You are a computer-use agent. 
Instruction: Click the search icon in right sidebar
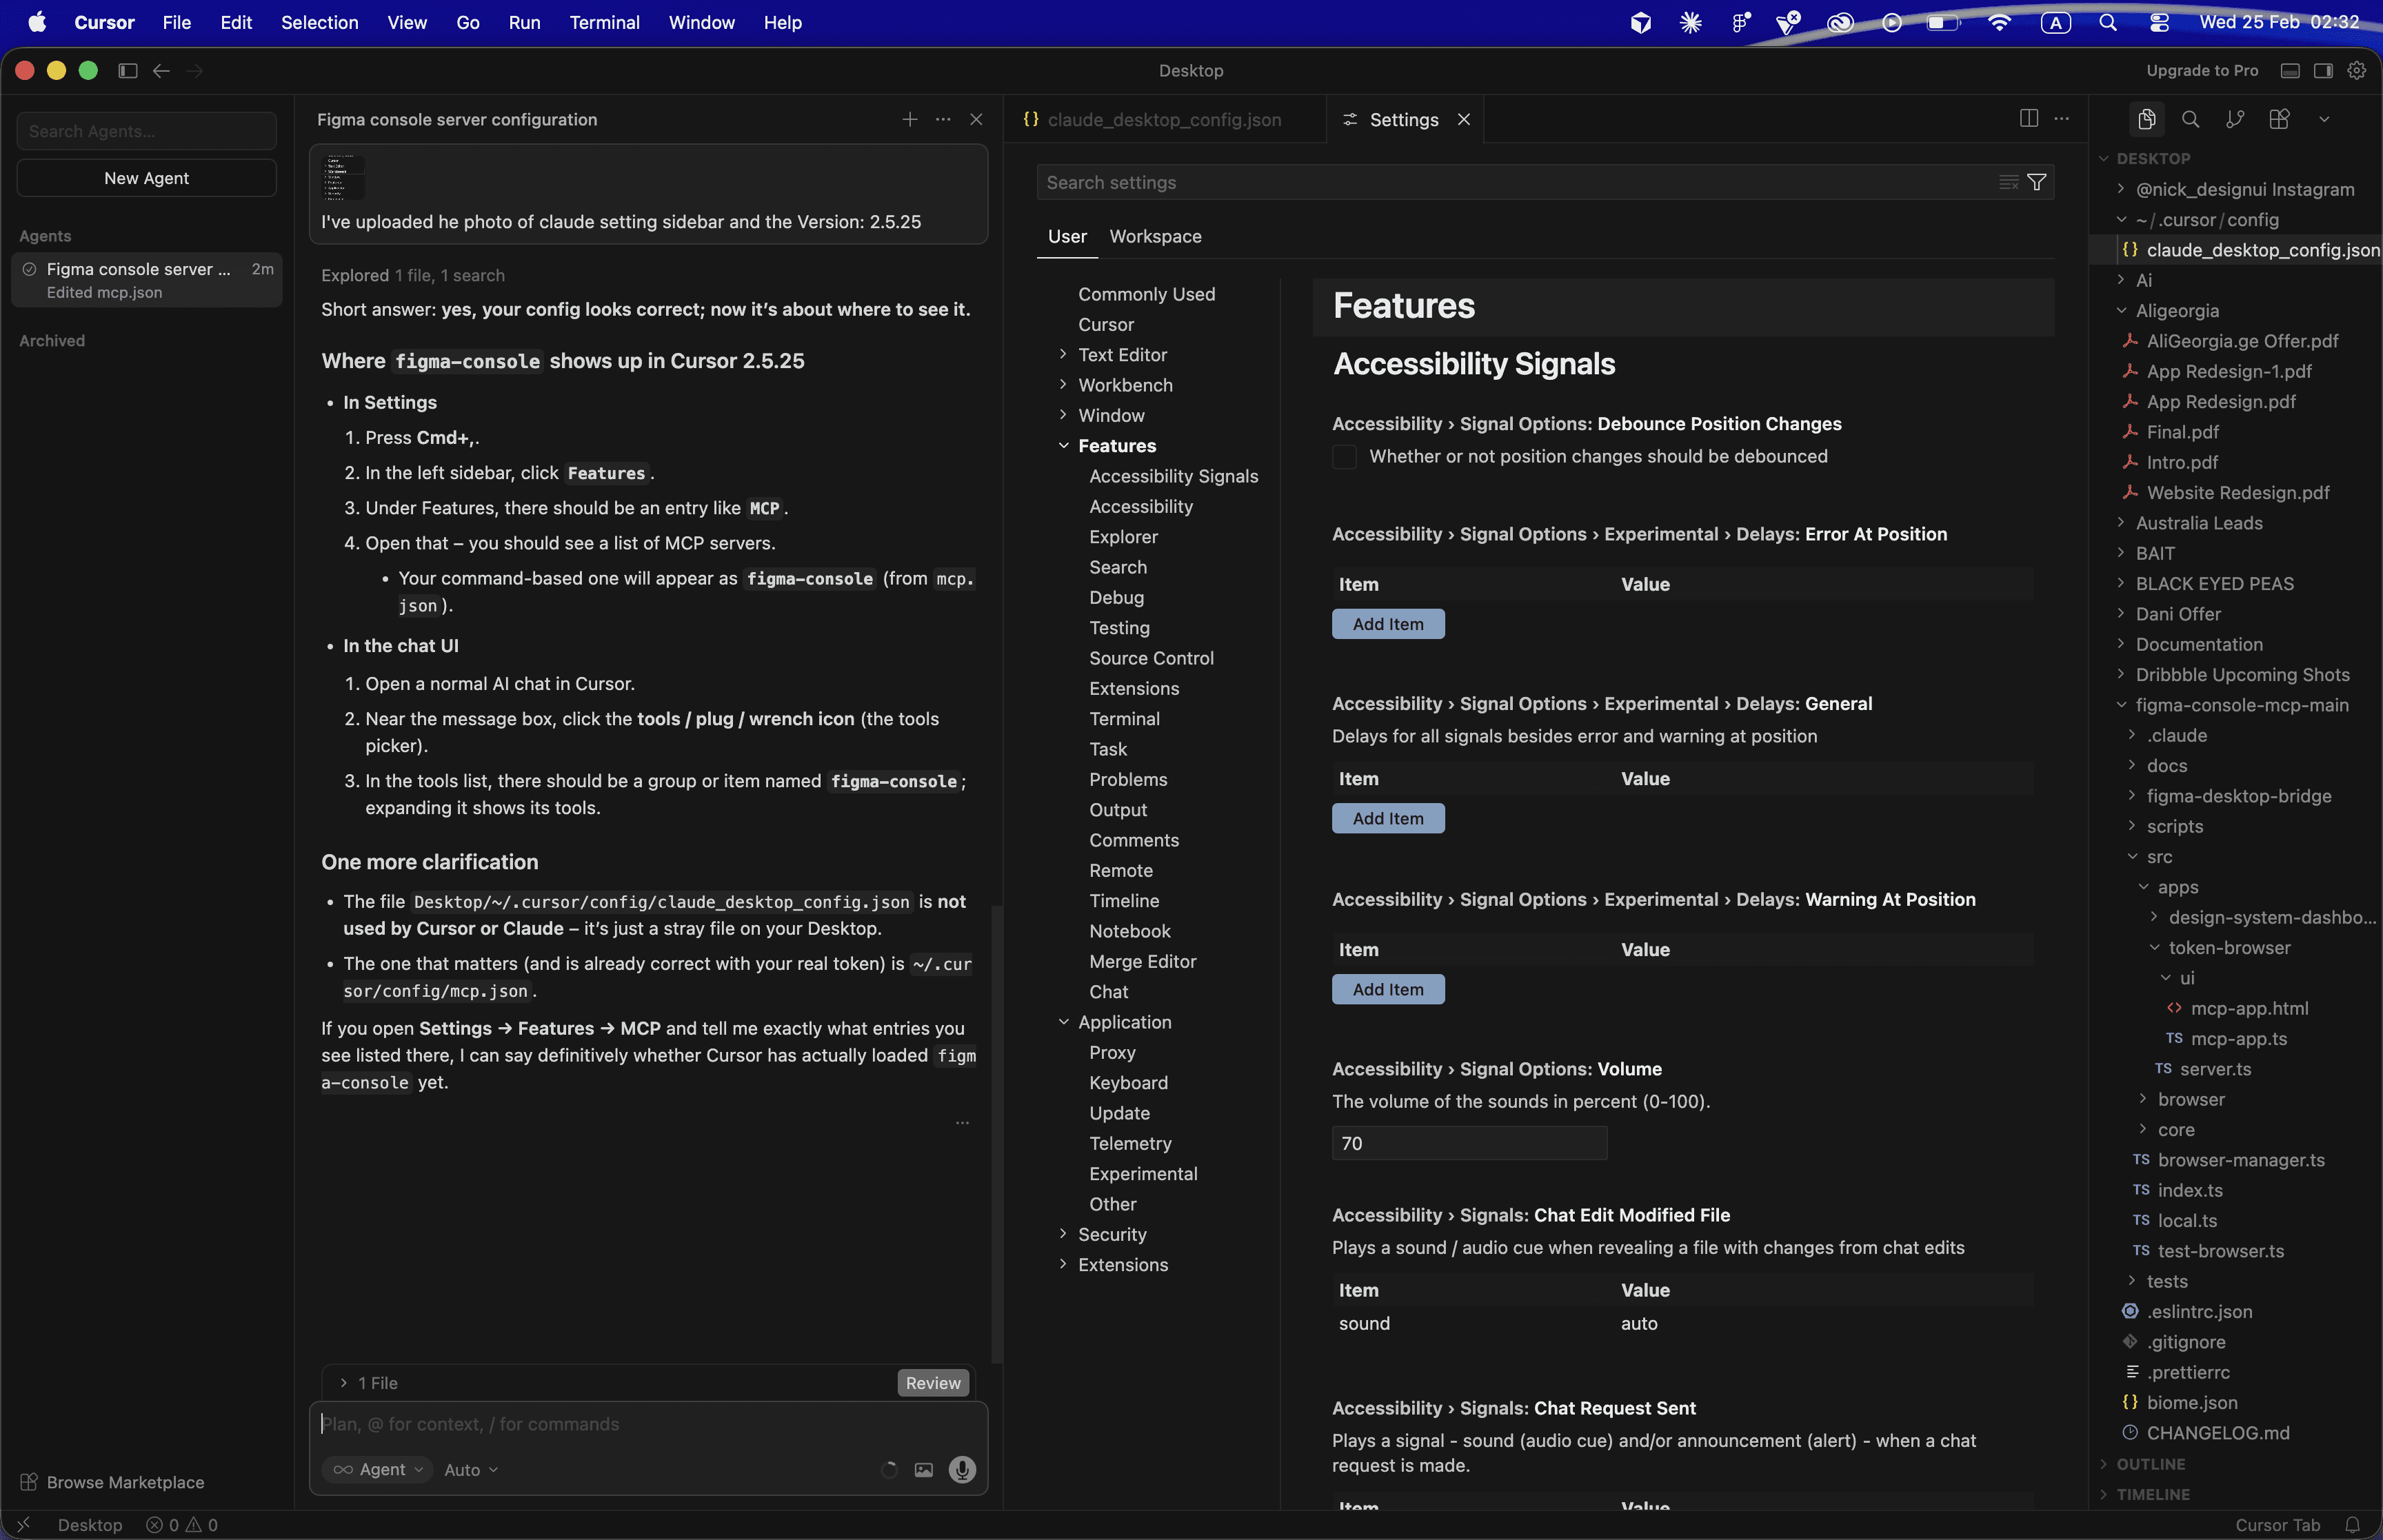(2190, 120)
